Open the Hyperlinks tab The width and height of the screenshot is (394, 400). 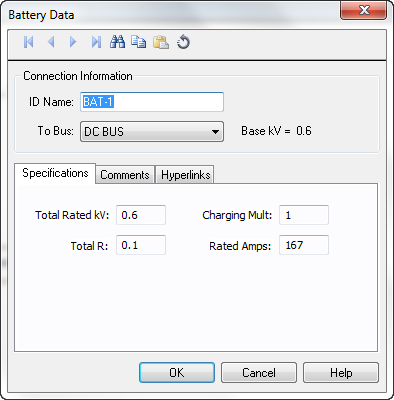[x=185, y=175]
